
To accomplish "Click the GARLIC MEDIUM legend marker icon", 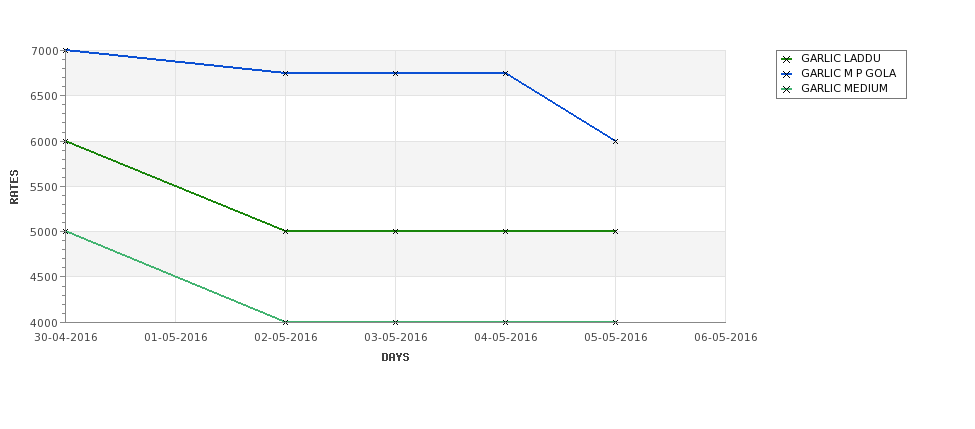I will point(787,89).
